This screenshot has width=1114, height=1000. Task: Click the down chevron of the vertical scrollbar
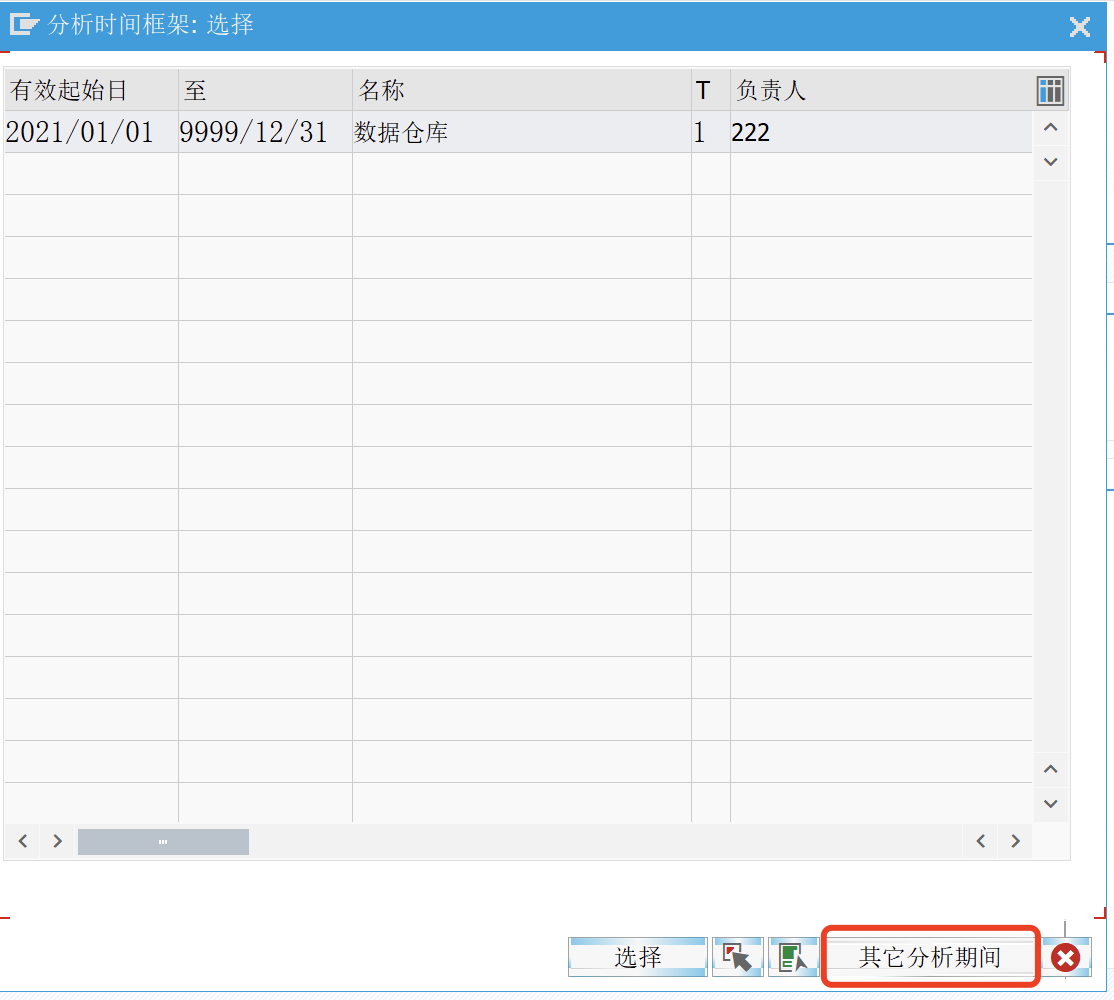pyautogui.click(x=1050, y=161)
